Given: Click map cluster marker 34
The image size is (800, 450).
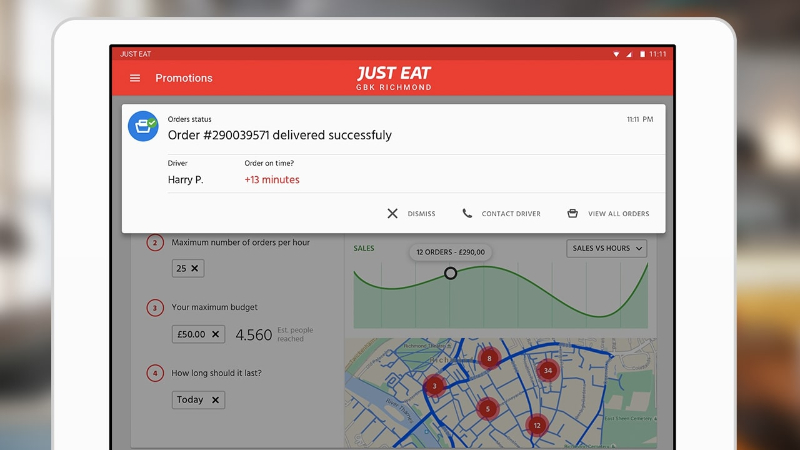Looking at the screenshot, I should tap(547, 370).
